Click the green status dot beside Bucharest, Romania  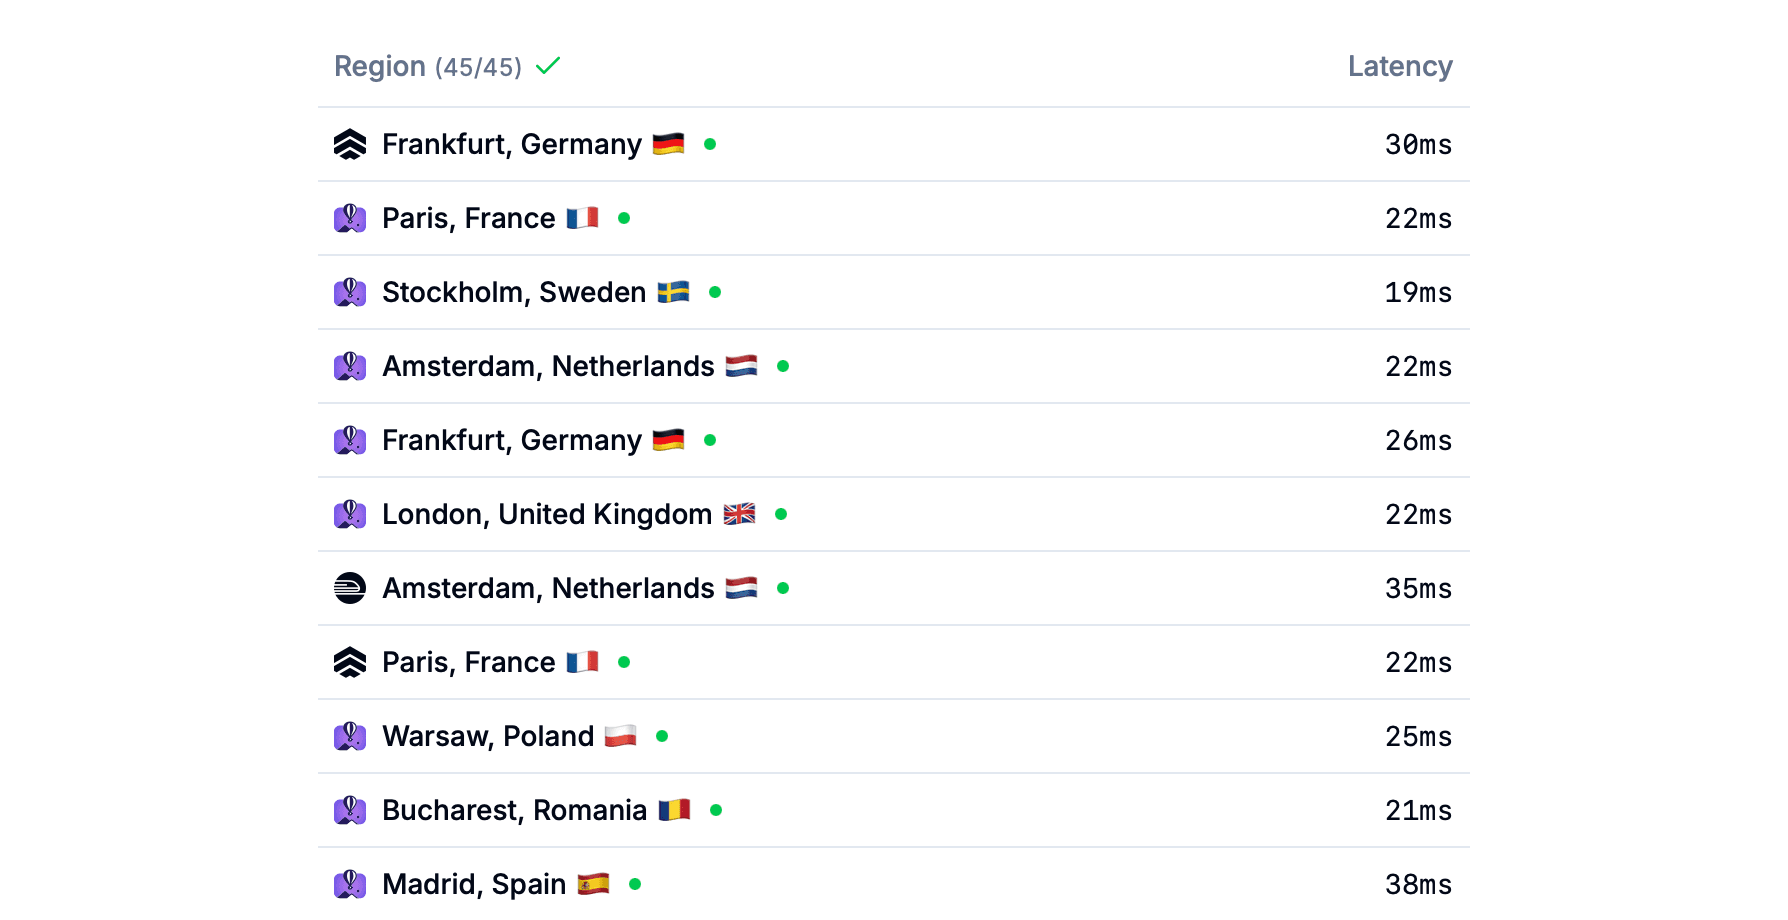pos(716,810)
